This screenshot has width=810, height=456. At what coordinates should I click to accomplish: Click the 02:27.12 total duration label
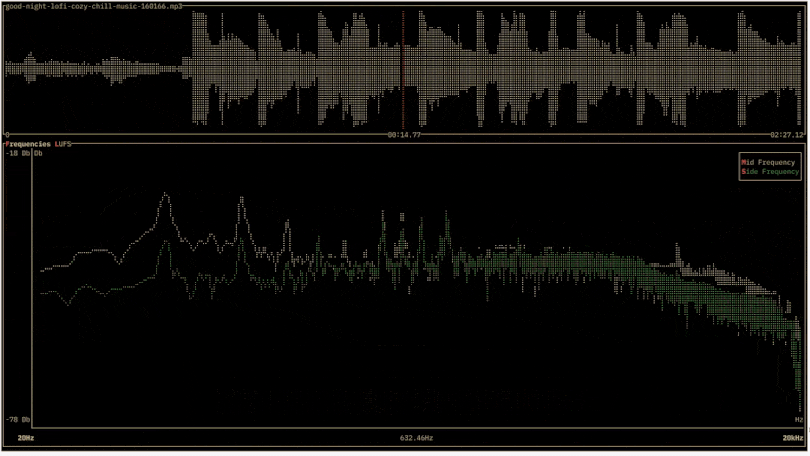point(787,135)
